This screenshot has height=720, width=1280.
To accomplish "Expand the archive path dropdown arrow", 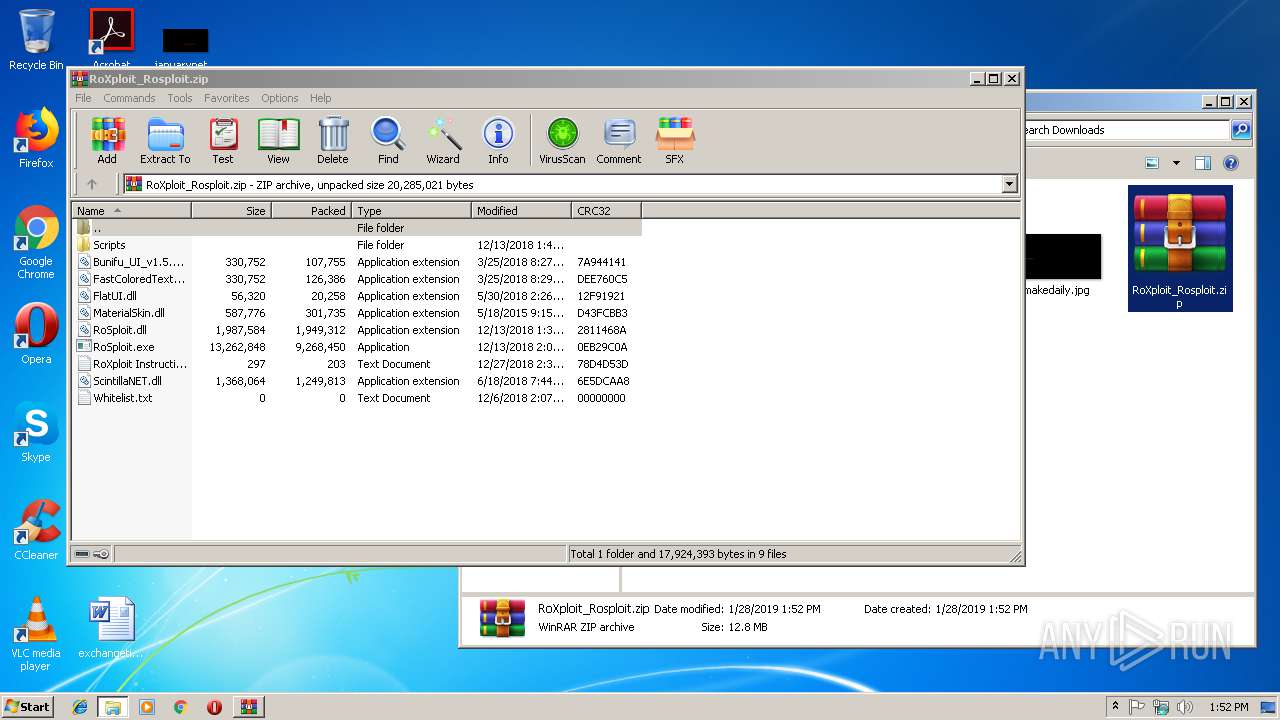I will coord(1009,184).
